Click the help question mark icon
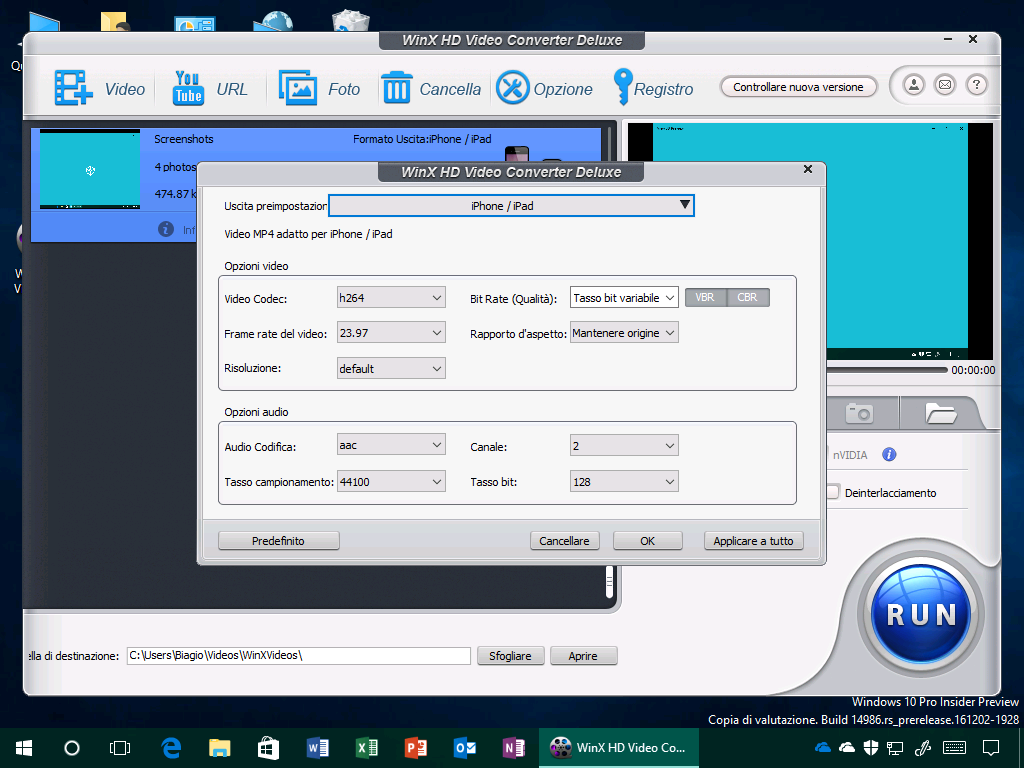This screenshot has height=768, width=1024. [976, 85]
